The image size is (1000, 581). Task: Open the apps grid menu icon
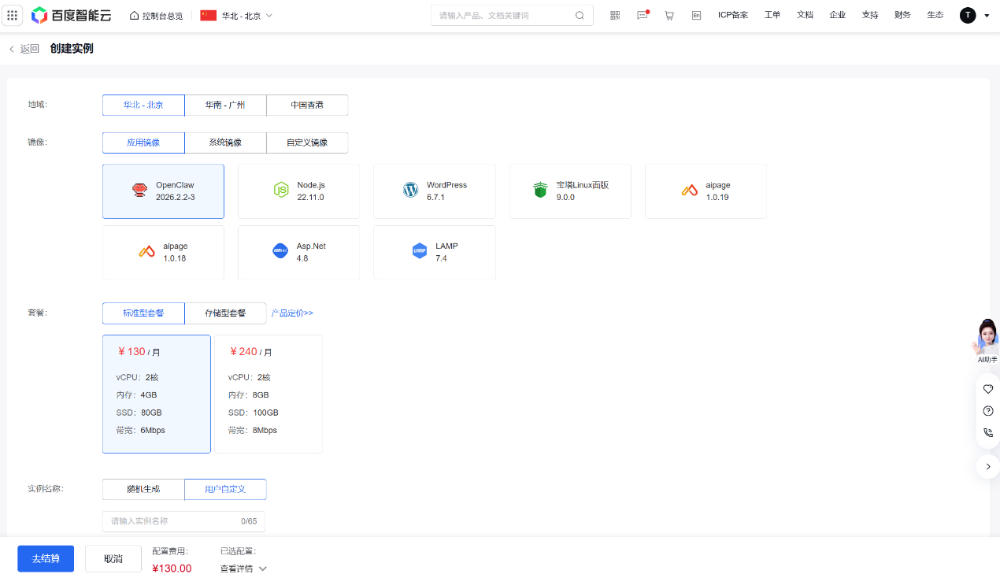click(x=12, y=15)
